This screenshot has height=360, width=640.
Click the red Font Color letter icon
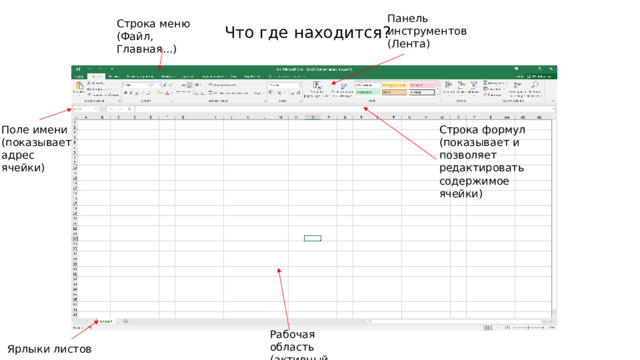pyautogui.click(x=167, y=93)
